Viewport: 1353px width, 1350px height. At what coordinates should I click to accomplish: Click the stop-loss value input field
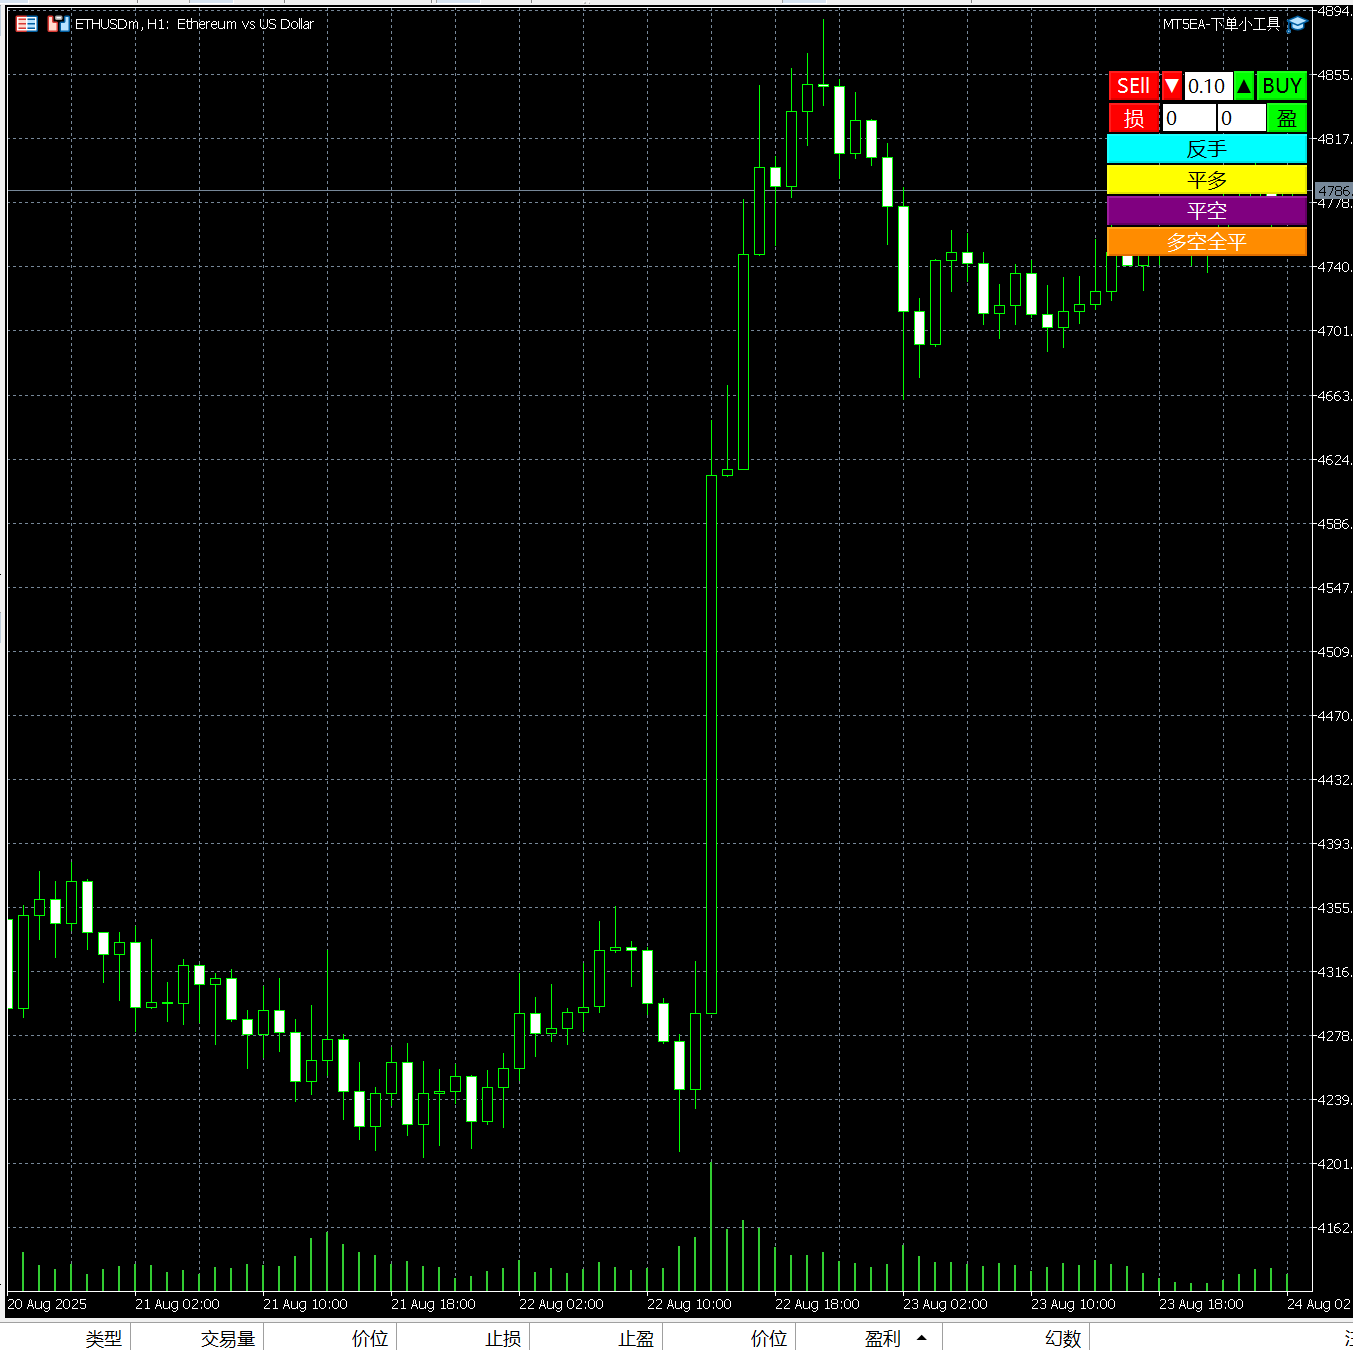click(x=1188, y=118)
